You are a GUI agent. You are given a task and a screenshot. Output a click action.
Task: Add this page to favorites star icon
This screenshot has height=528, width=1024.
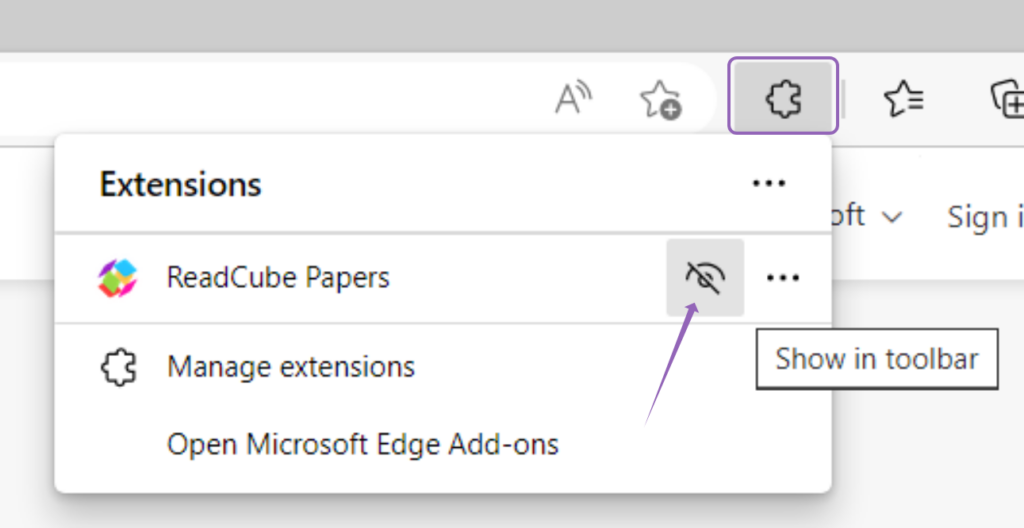(659, 99)
